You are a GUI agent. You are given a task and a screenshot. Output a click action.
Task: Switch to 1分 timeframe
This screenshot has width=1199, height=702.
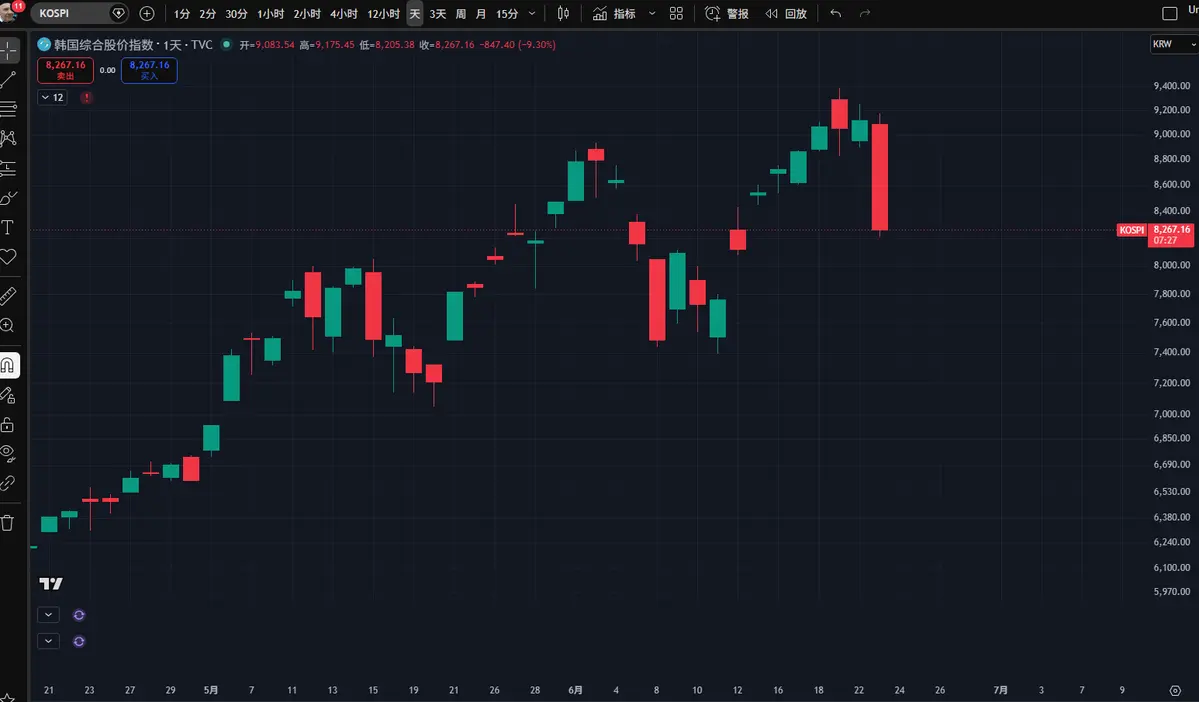182,14
